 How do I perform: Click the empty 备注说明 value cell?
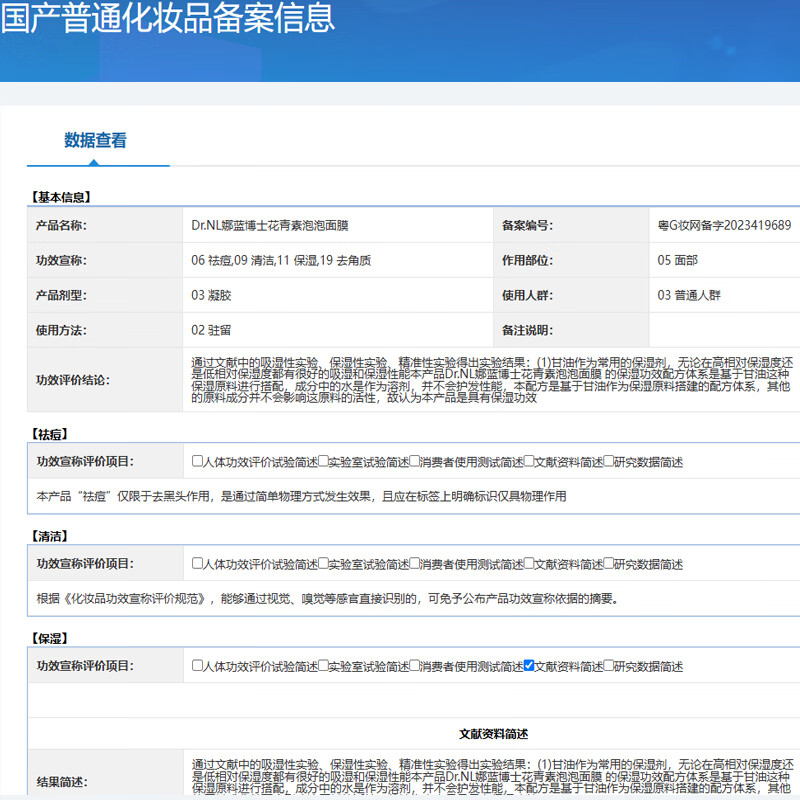point(724,330)
